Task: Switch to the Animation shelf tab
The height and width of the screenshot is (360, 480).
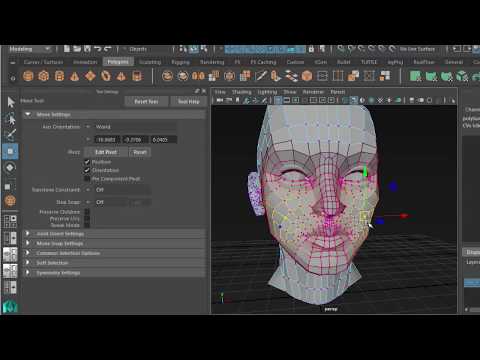Action: pyautogui.click(x=85, y=62)
